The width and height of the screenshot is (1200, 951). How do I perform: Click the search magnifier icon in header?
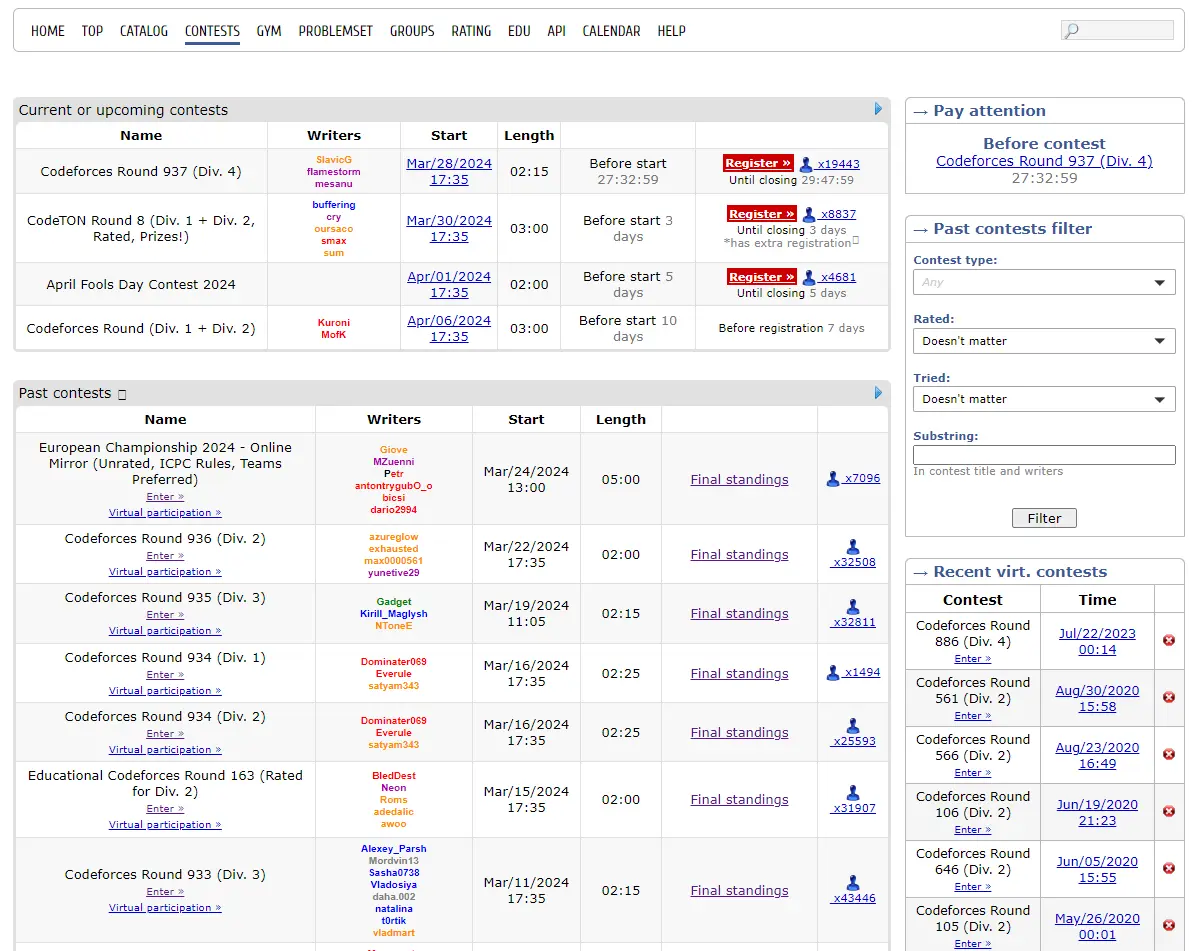pyautogui.click(x=1071, y=31)
